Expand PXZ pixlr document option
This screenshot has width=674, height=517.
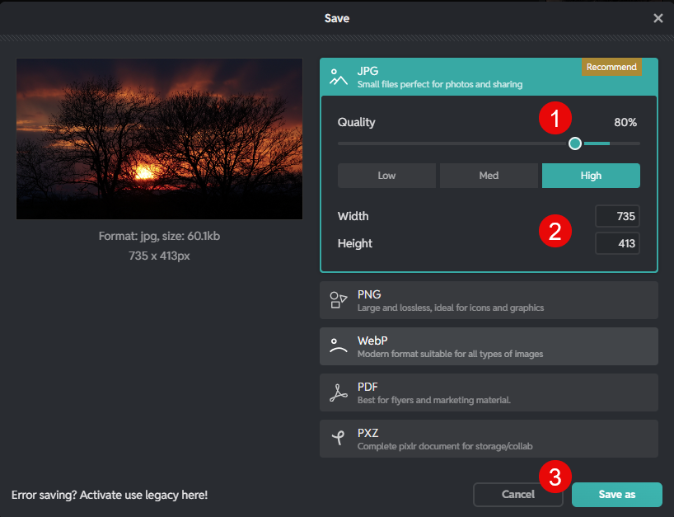(x=489, y=438)
